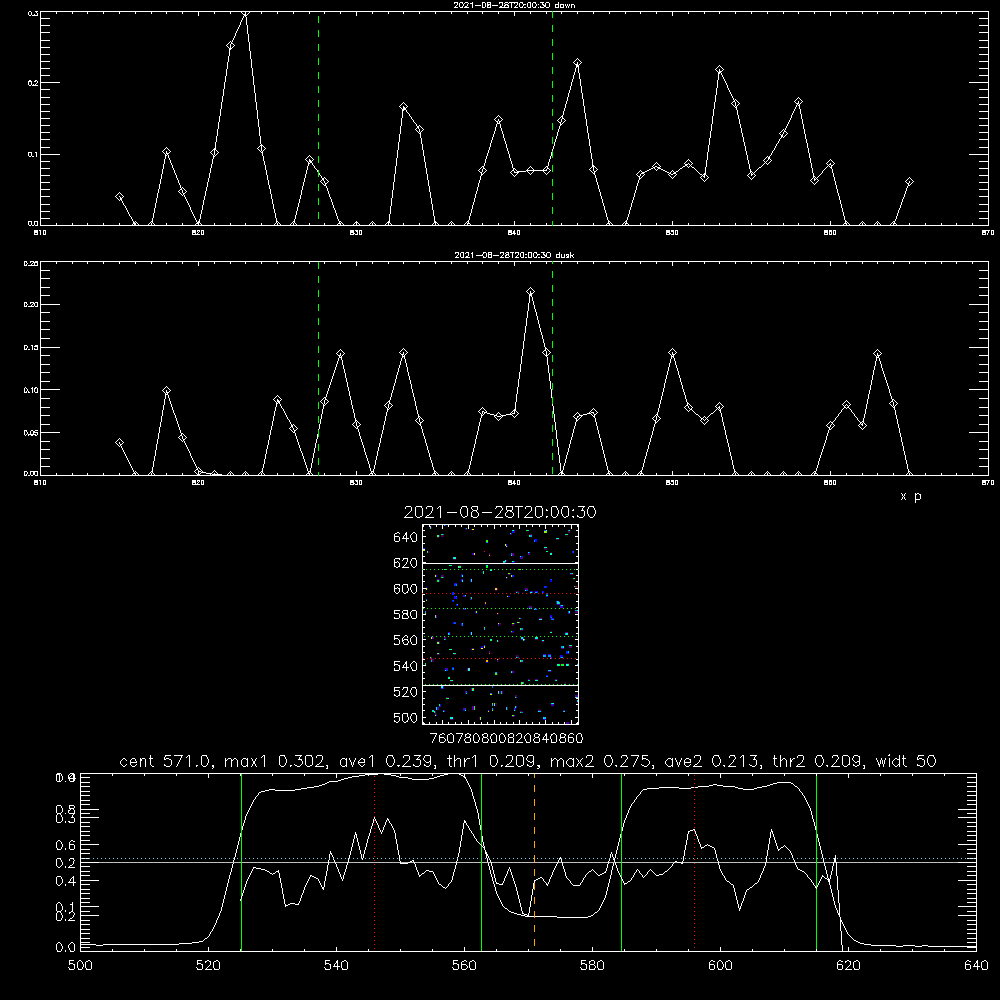Click the red dotted line near 596 in bottom plot
1000x1000 pixels.
pyautogui.click(x=695, y=861)
